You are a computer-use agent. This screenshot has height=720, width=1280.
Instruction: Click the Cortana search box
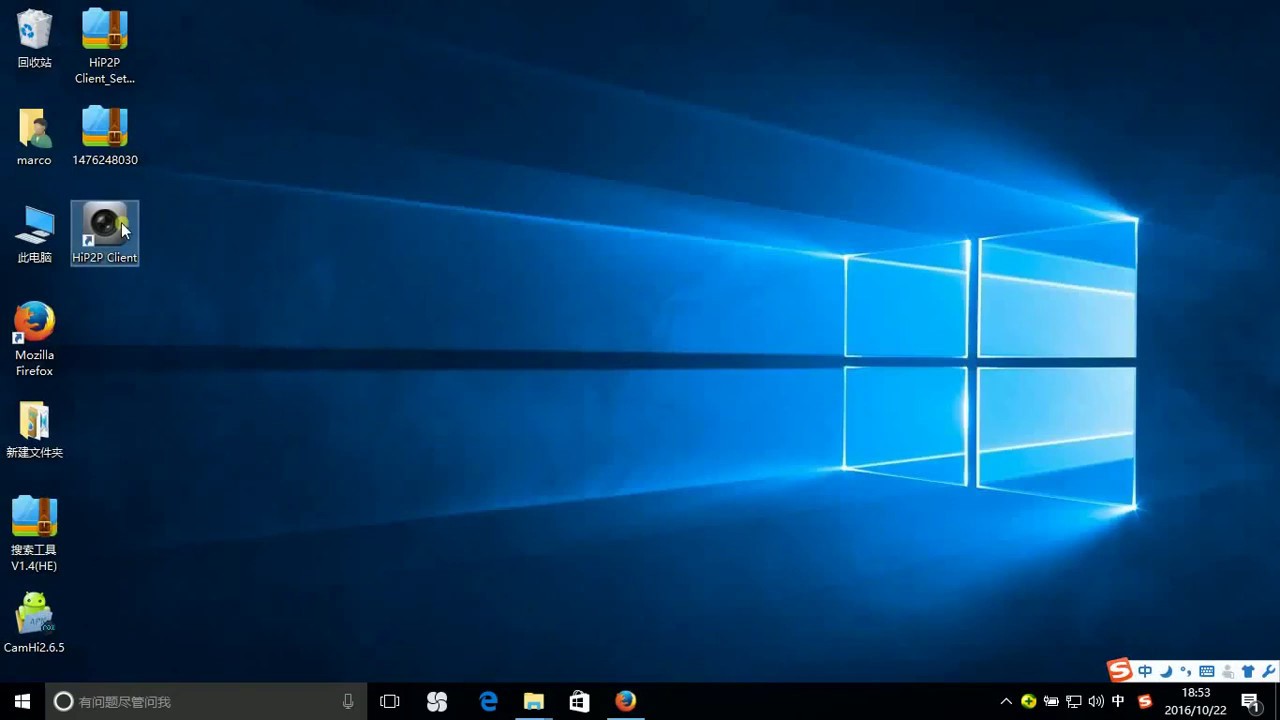pyautogui.click(x=206, y=702)
